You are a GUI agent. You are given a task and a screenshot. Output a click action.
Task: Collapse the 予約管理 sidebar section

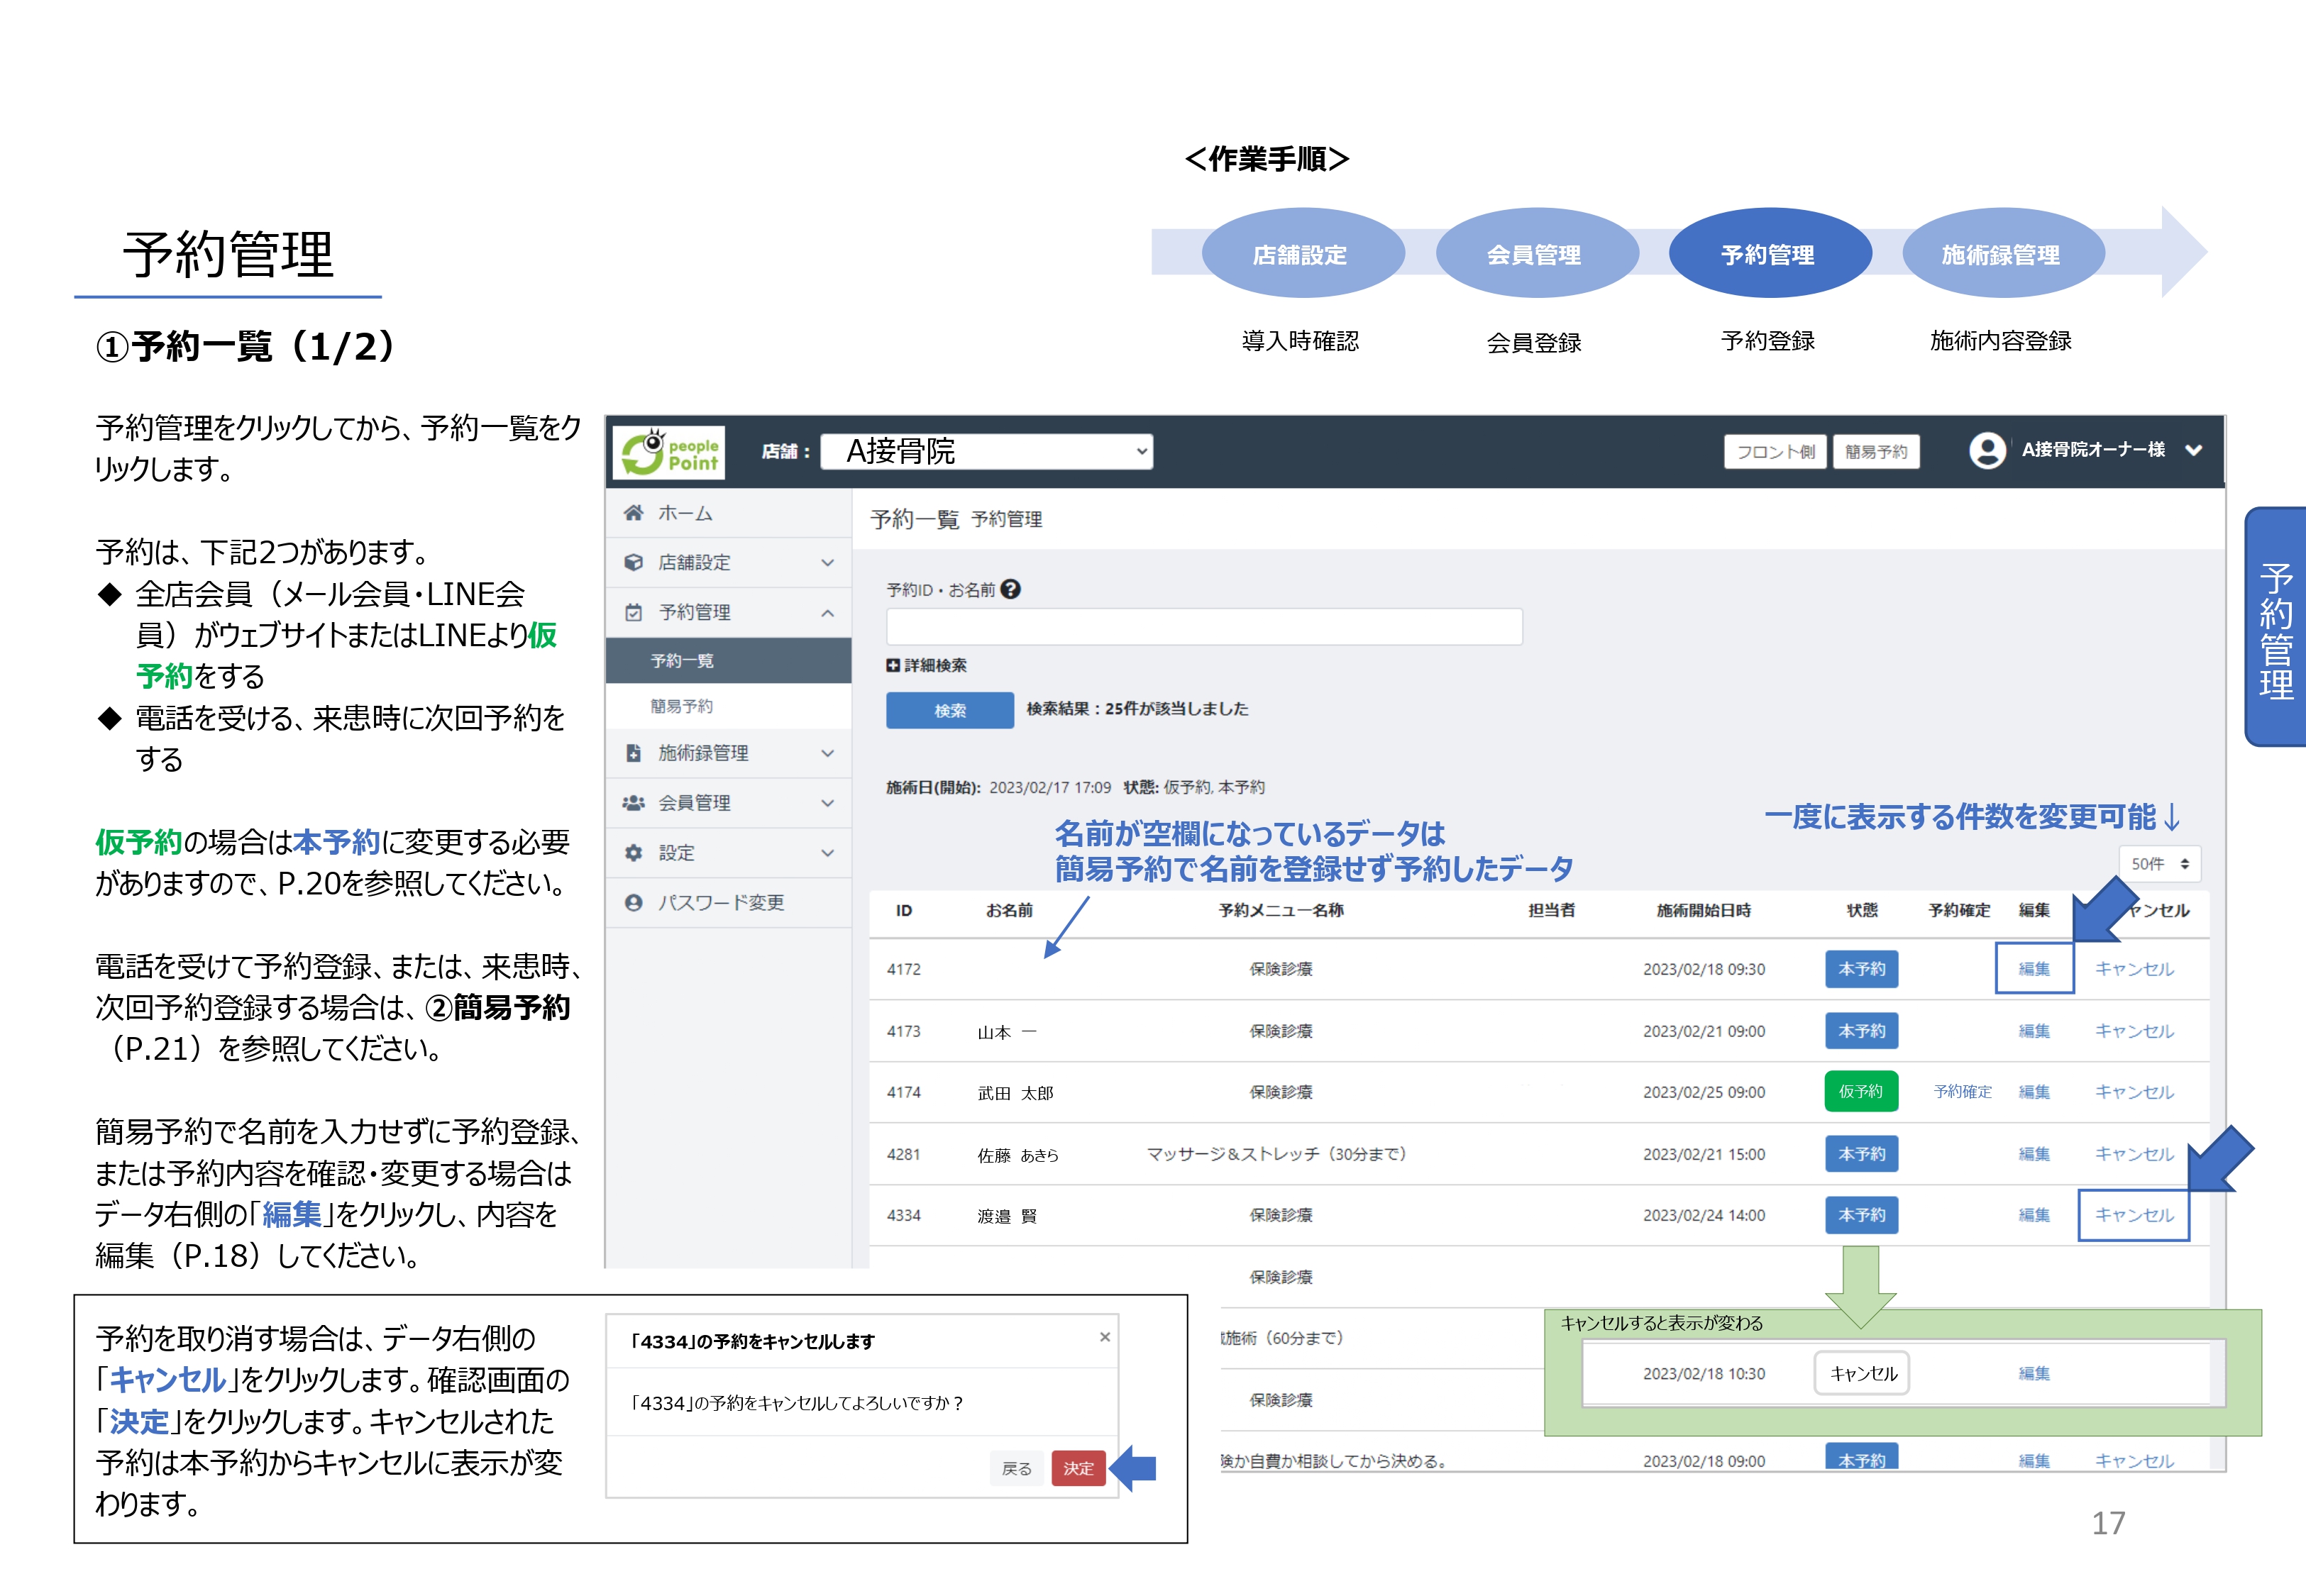827,612
